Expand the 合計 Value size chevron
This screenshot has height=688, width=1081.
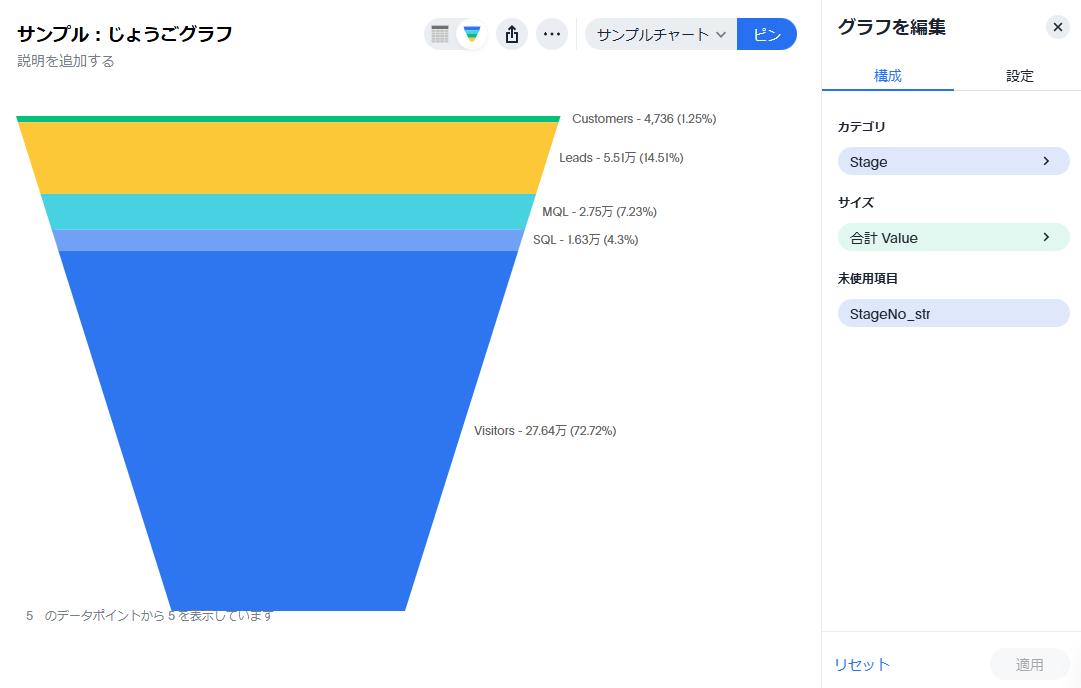click(x=1046, y=237)
